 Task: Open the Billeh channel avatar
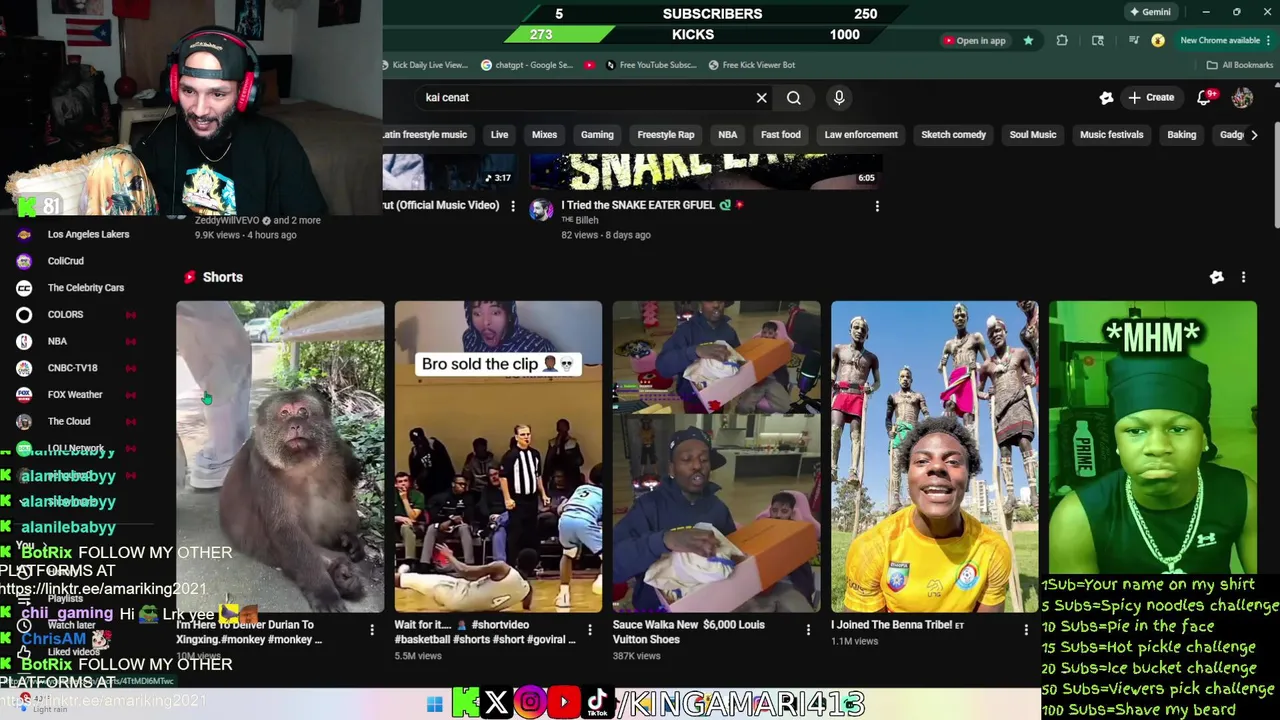click(x=541, y=209)
